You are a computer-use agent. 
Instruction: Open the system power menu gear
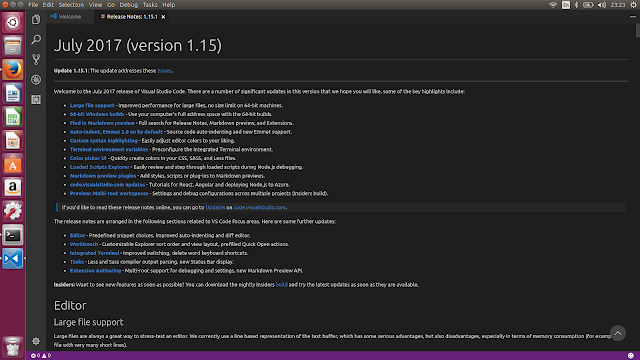[x=633, y=5]
